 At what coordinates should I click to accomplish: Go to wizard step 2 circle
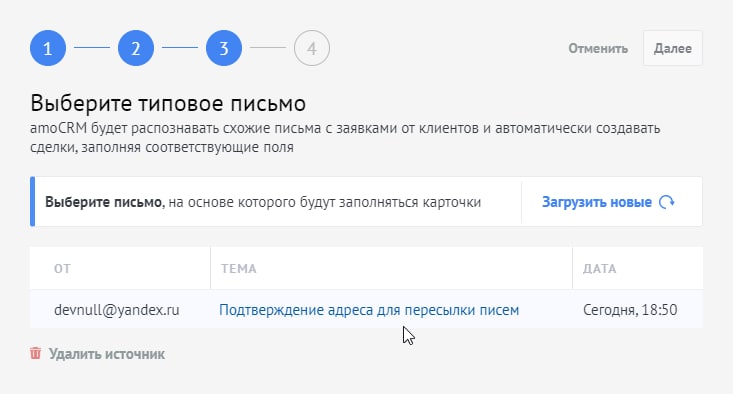click(136, 48)
